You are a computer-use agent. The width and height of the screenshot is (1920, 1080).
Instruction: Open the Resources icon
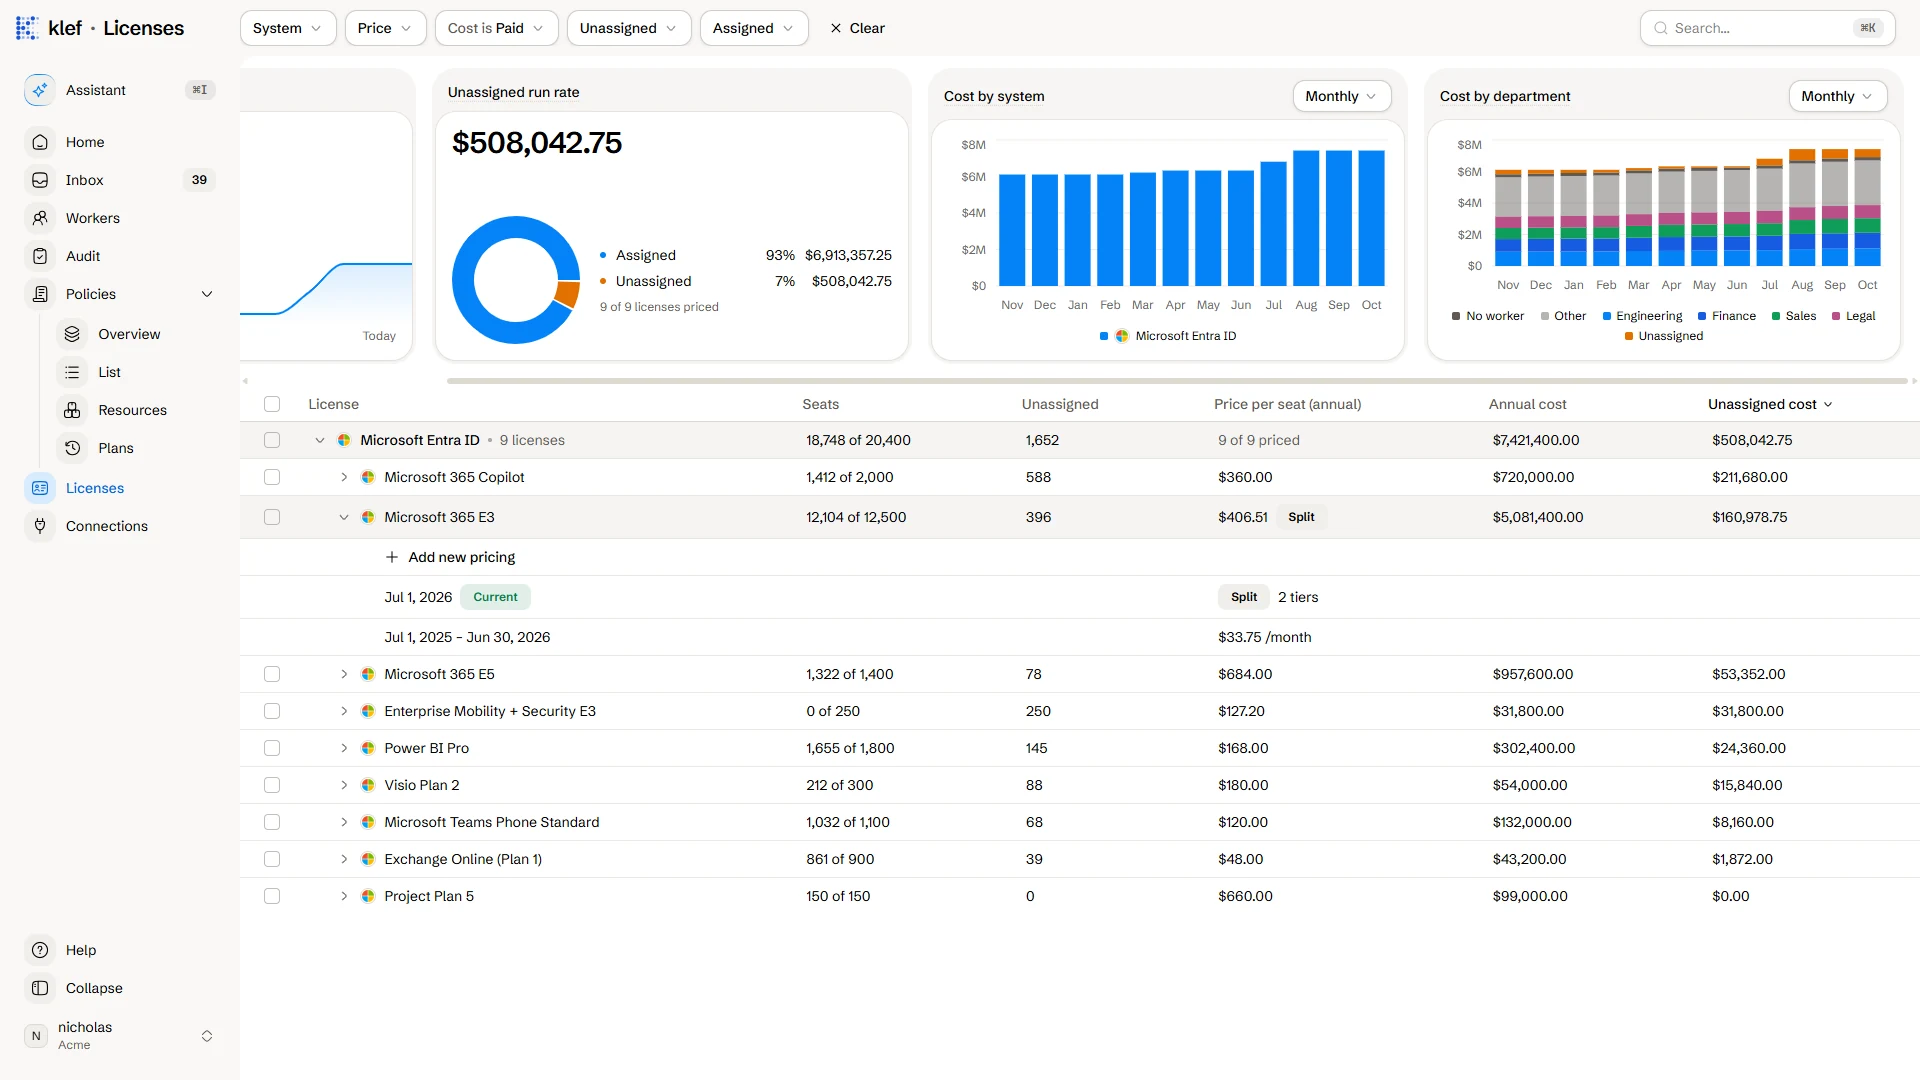click(72, 410)
